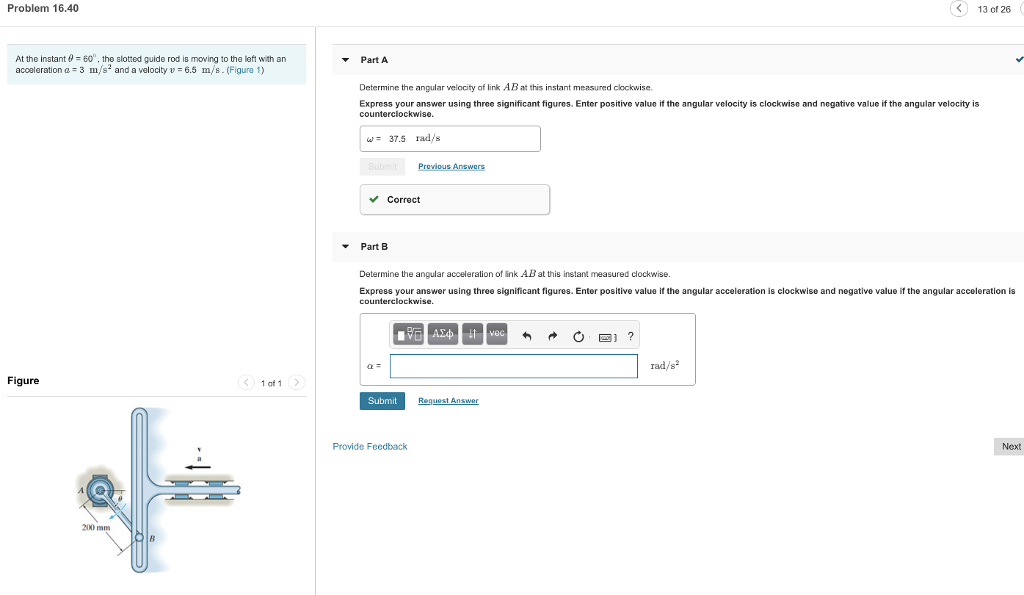The height and width of the screenshot is (595, 1024).
Task: Select the vec vector notation icon
Action: tap(496, 334)
